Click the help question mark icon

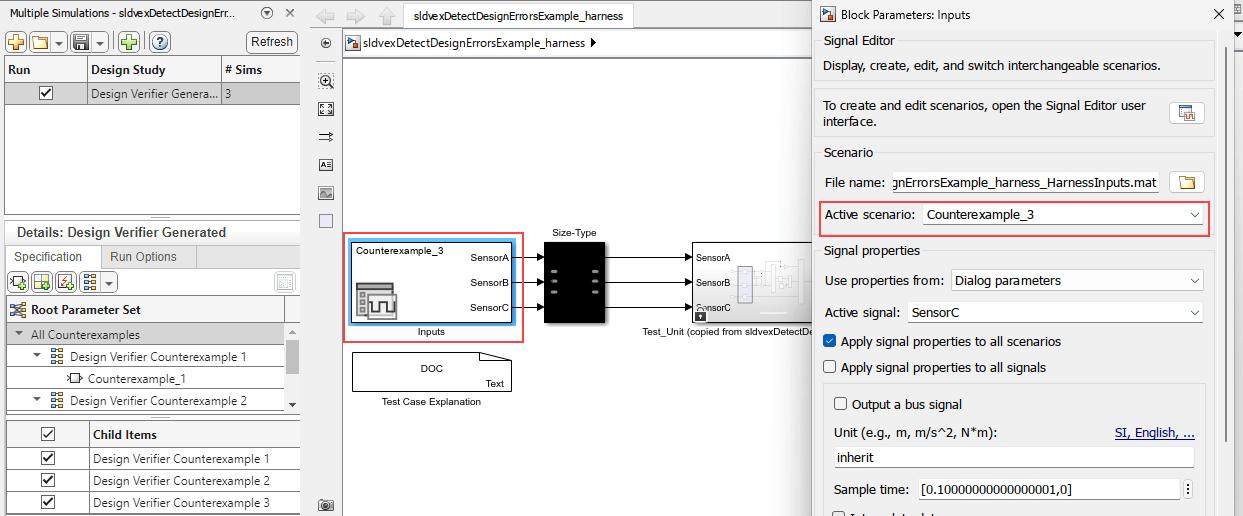click(x=159, y=42)
